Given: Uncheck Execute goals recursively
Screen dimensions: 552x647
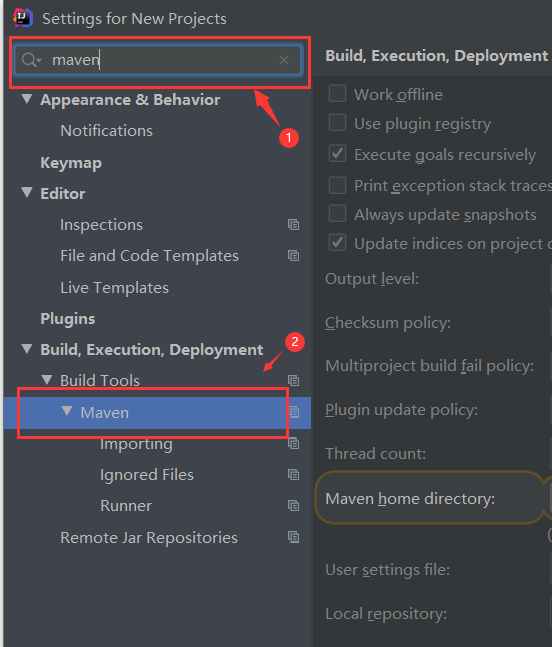Looking at the screenshot, I should tap(337, 153).
